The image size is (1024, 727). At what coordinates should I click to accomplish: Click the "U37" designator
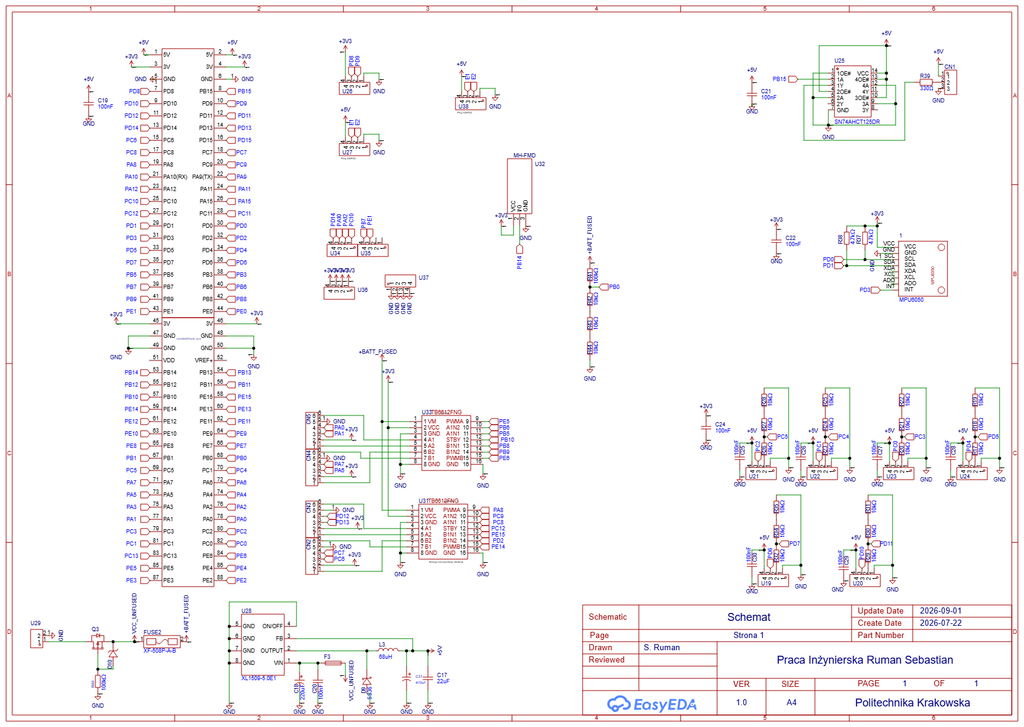(423, 278)
